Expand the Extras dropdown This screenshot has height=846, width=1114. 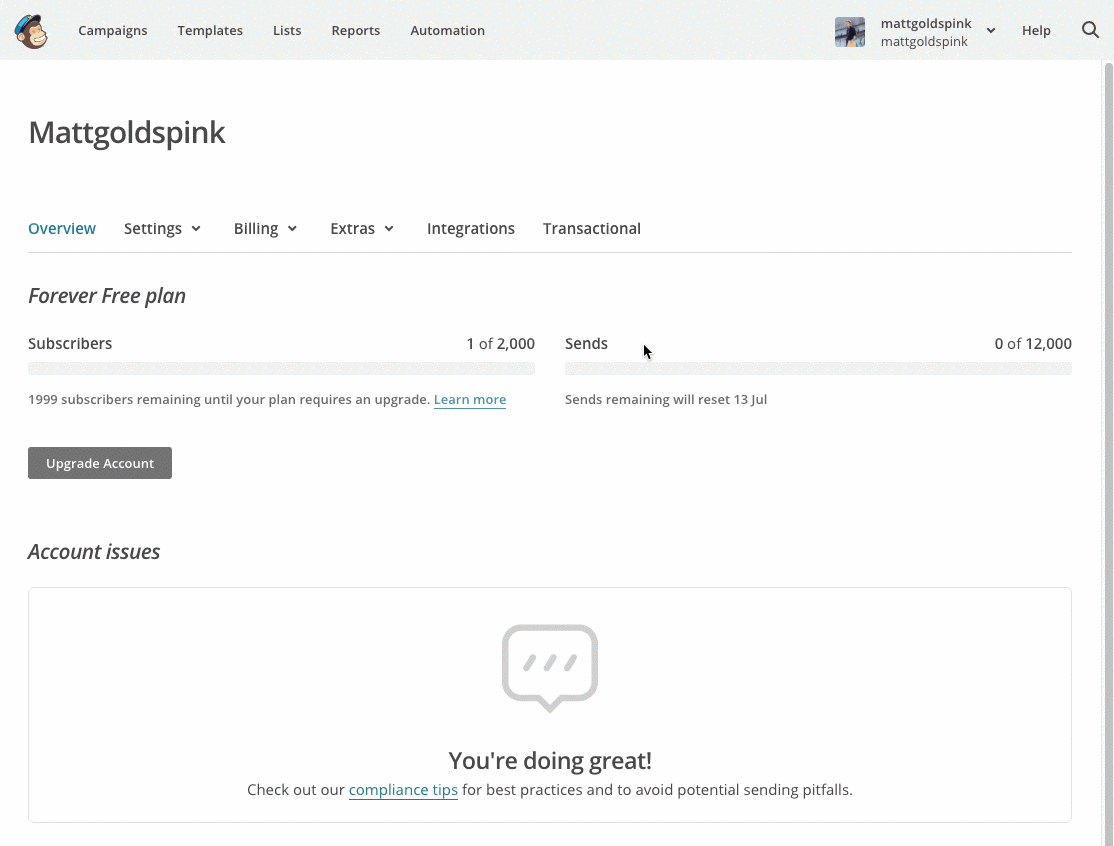pyautogui.click(x=362, y=228)
